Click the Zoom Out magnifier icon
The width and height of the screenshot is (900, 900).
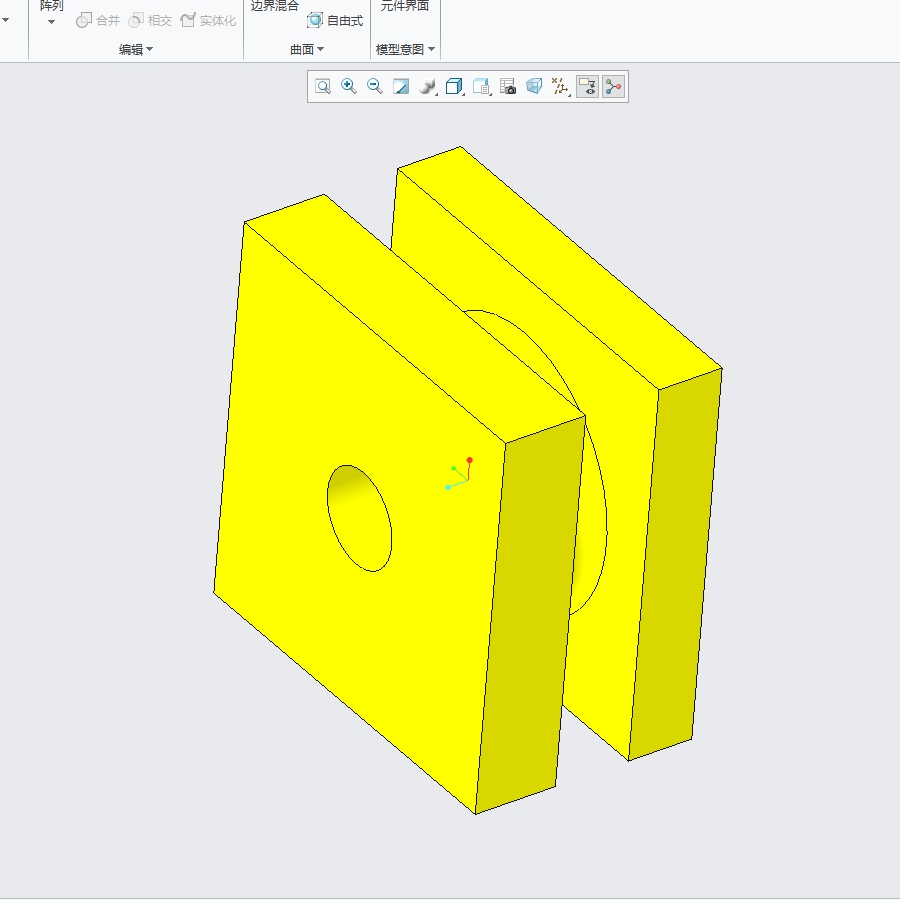click(375, 87)
